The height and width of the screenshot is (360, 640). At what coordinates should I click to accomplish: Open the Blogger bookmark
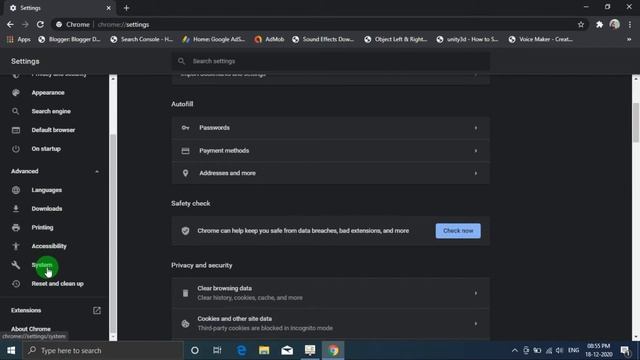(x=69, y=39)
